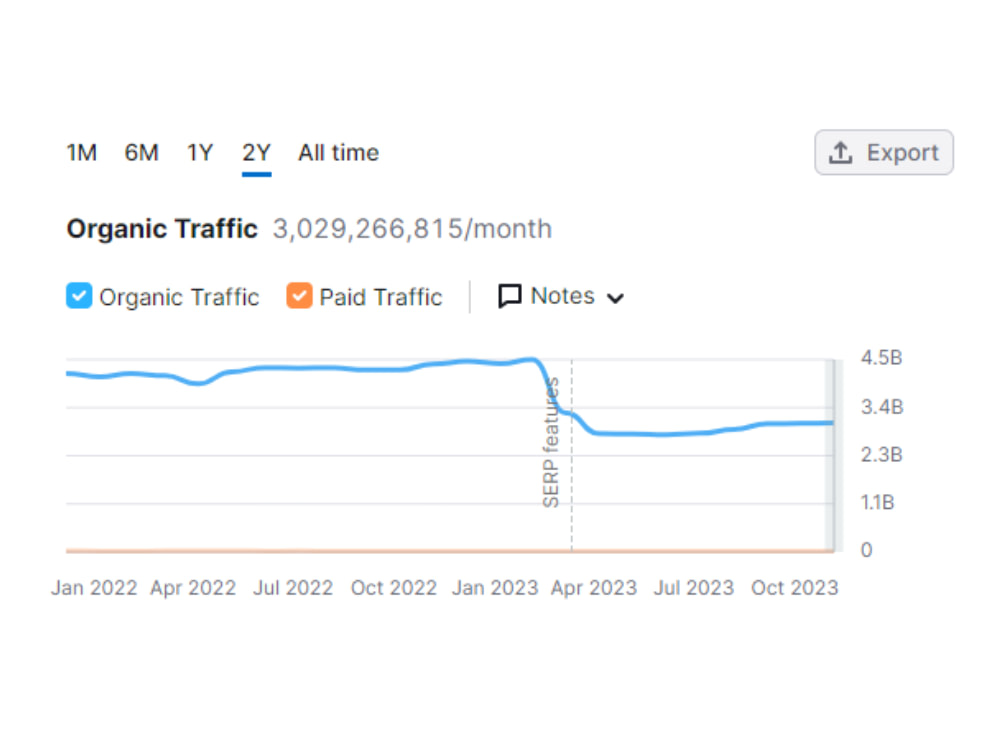The width and height of the screenshot is (1000, 750).
Task: Choose the 1Y time range tab
Action: [x=200, y=153]
